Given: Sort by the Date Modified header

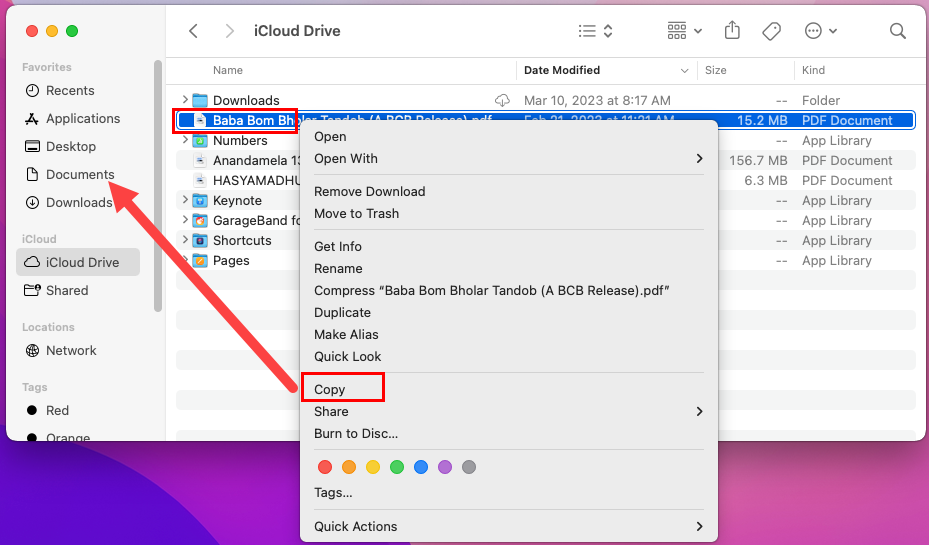Looking at the screenshot, I should tap(562, 70).
